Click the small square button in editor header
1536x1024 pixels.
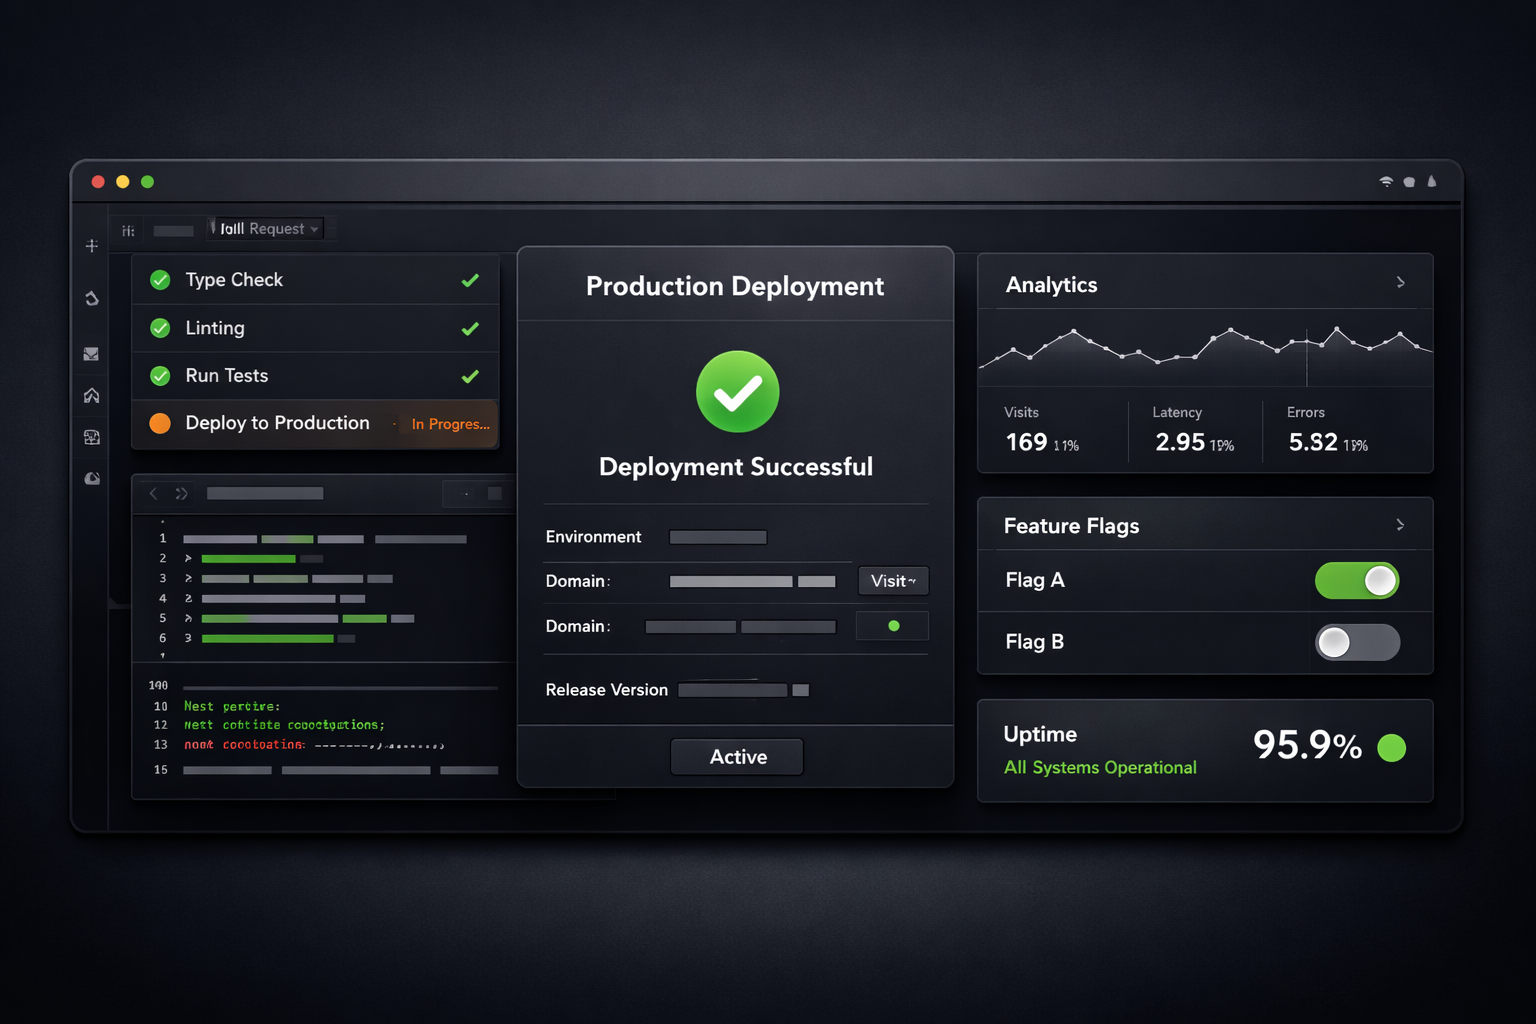494,493
